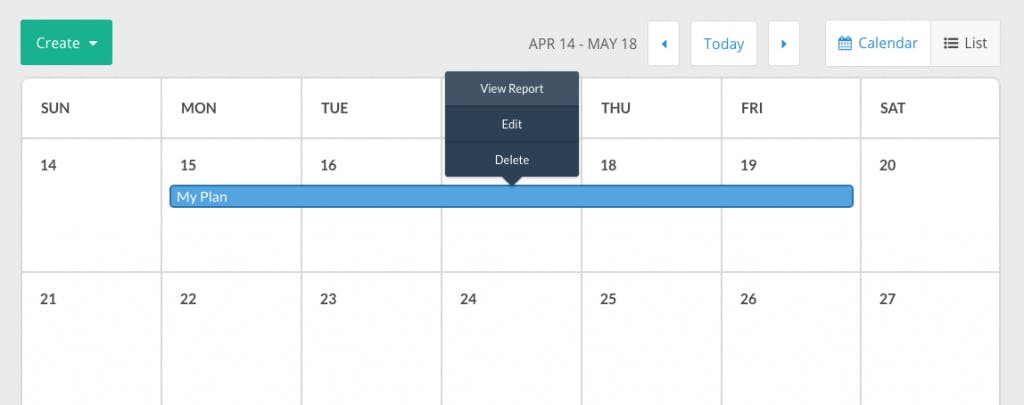Open the Create dropdown

pos(66,43)
